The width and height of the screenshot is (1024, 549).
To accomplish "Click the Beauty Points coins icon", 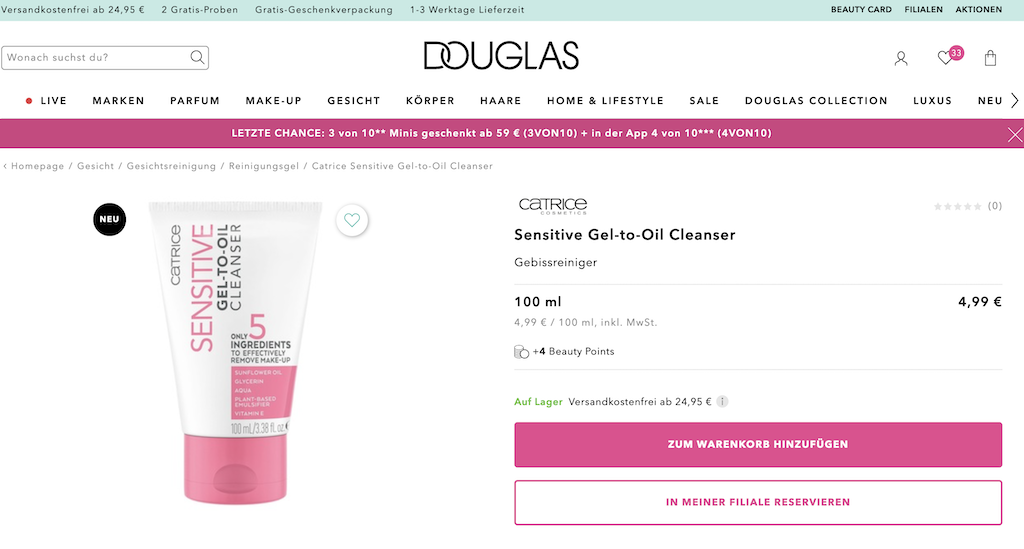I will point(521,352).
